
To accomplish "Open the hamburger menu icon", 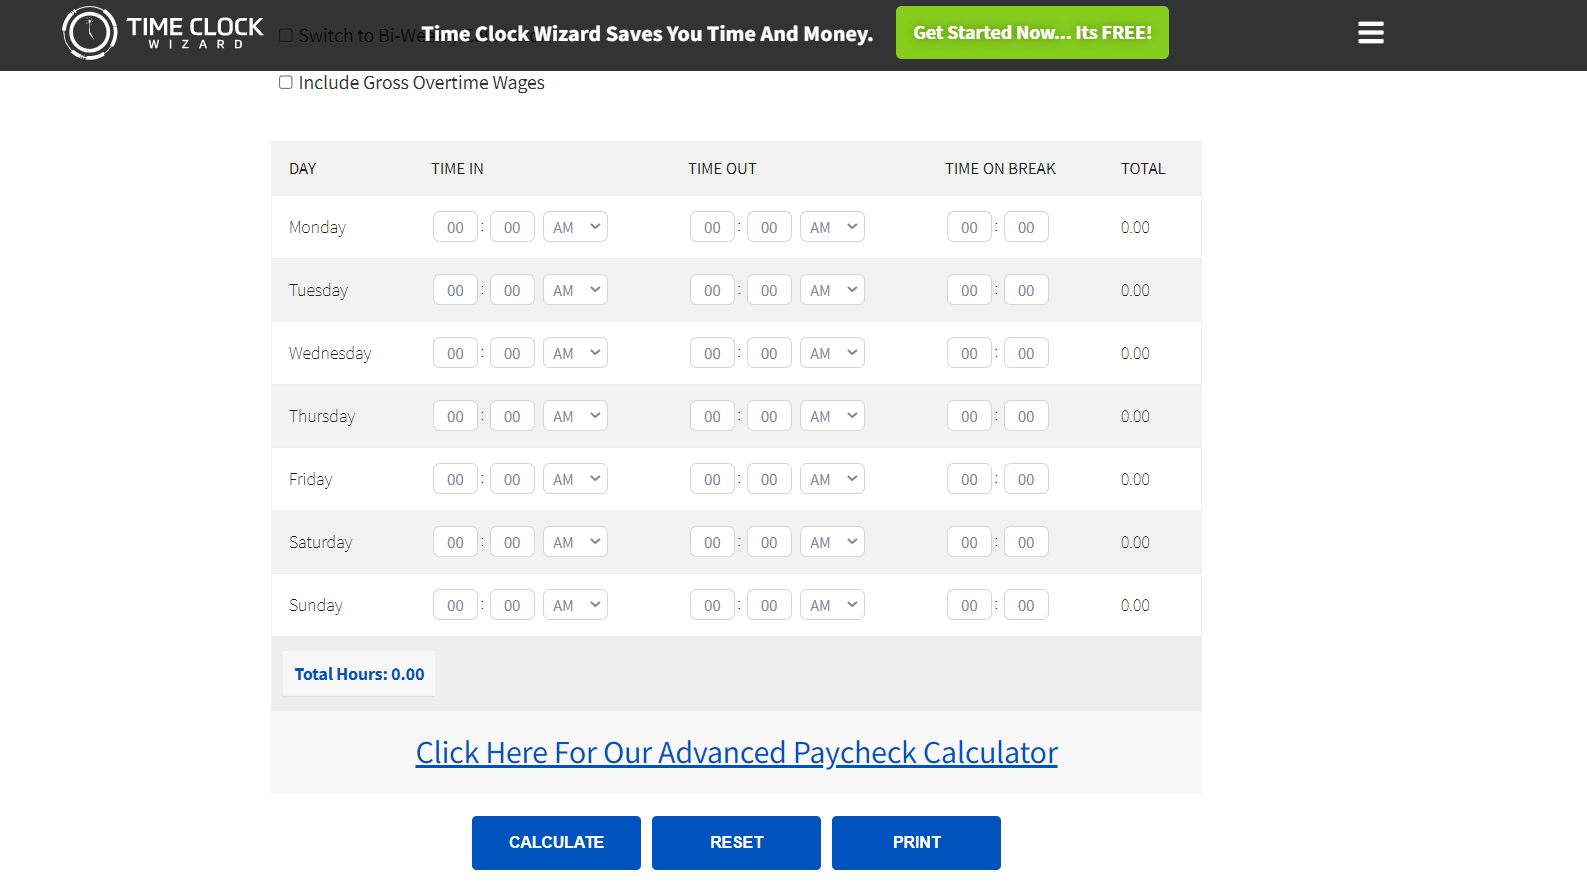I will pyautogui.click(x=1370, y=33).
